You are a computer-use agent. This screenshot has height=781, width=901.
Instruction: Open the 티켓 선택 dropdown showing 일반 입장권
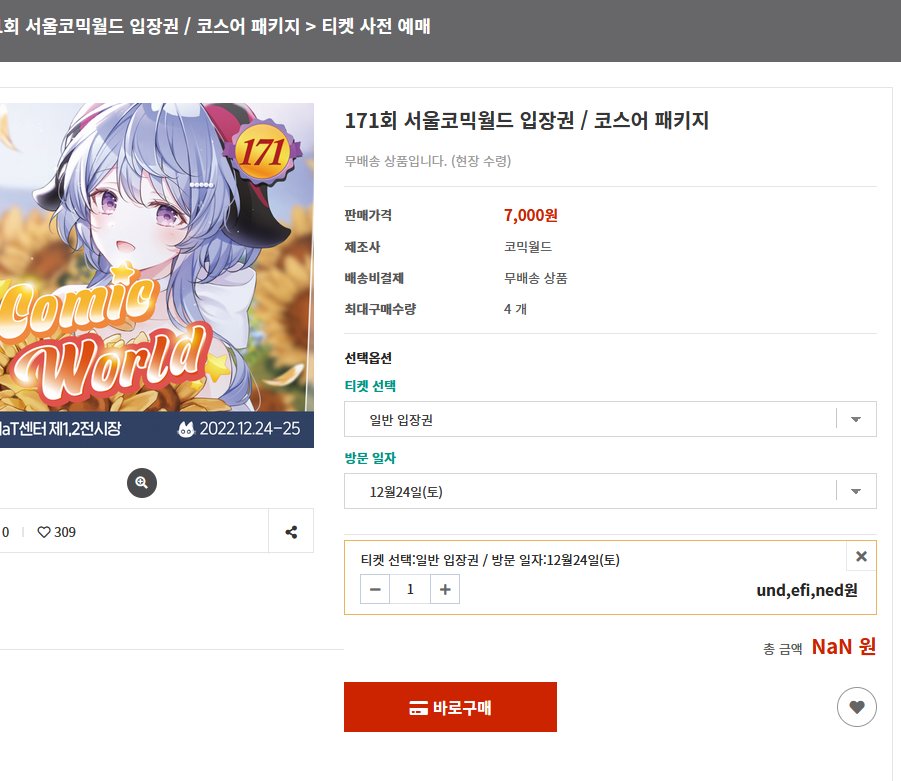[610, 420]
